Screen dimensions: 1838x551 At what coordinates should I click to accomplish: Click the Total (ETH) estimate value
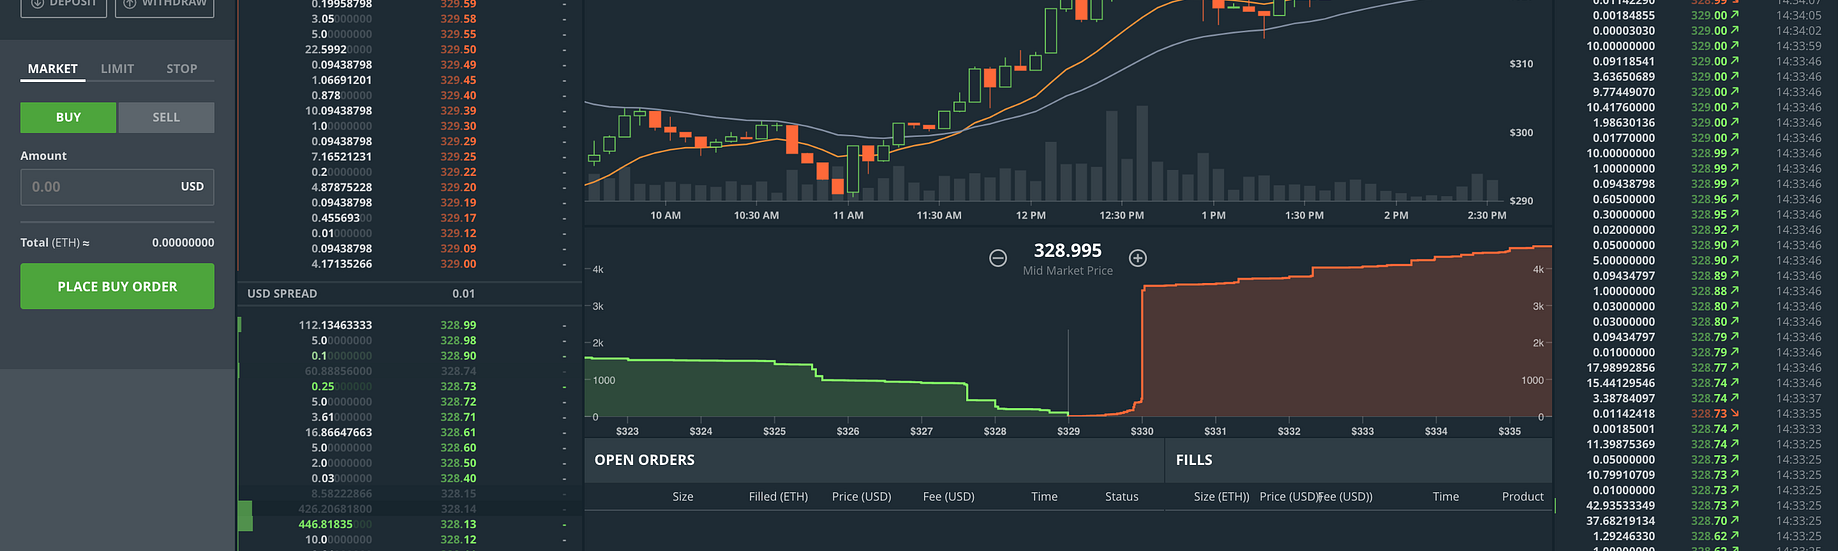coord(183,243)
